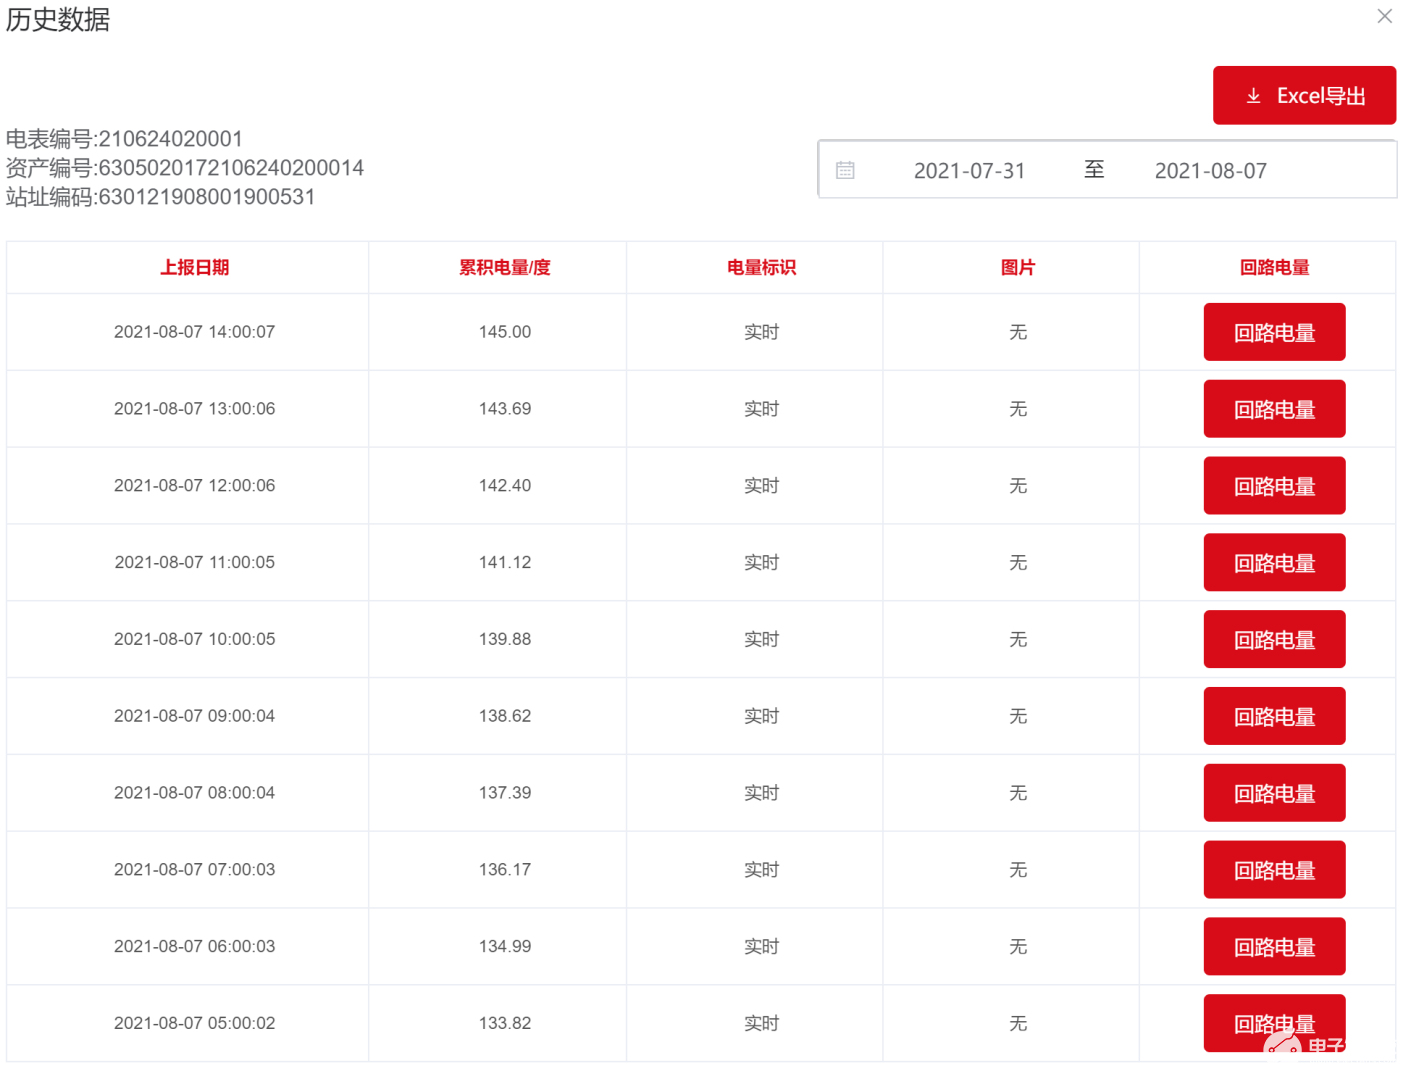Click the 上报日期 column header
Viewport: 1403px width, 1071px height.
click(x=195, y=267)
